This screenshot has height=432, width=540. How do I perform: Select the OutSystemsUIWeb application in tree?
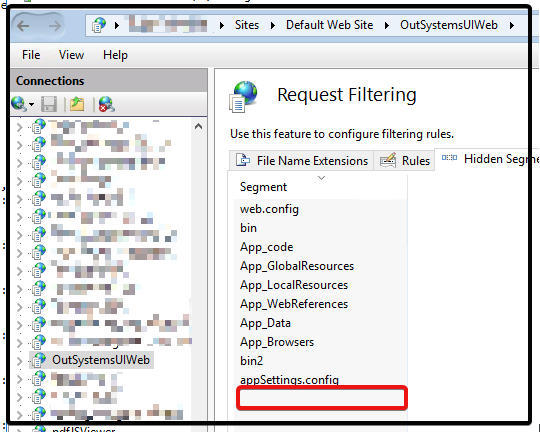[101, 360]
